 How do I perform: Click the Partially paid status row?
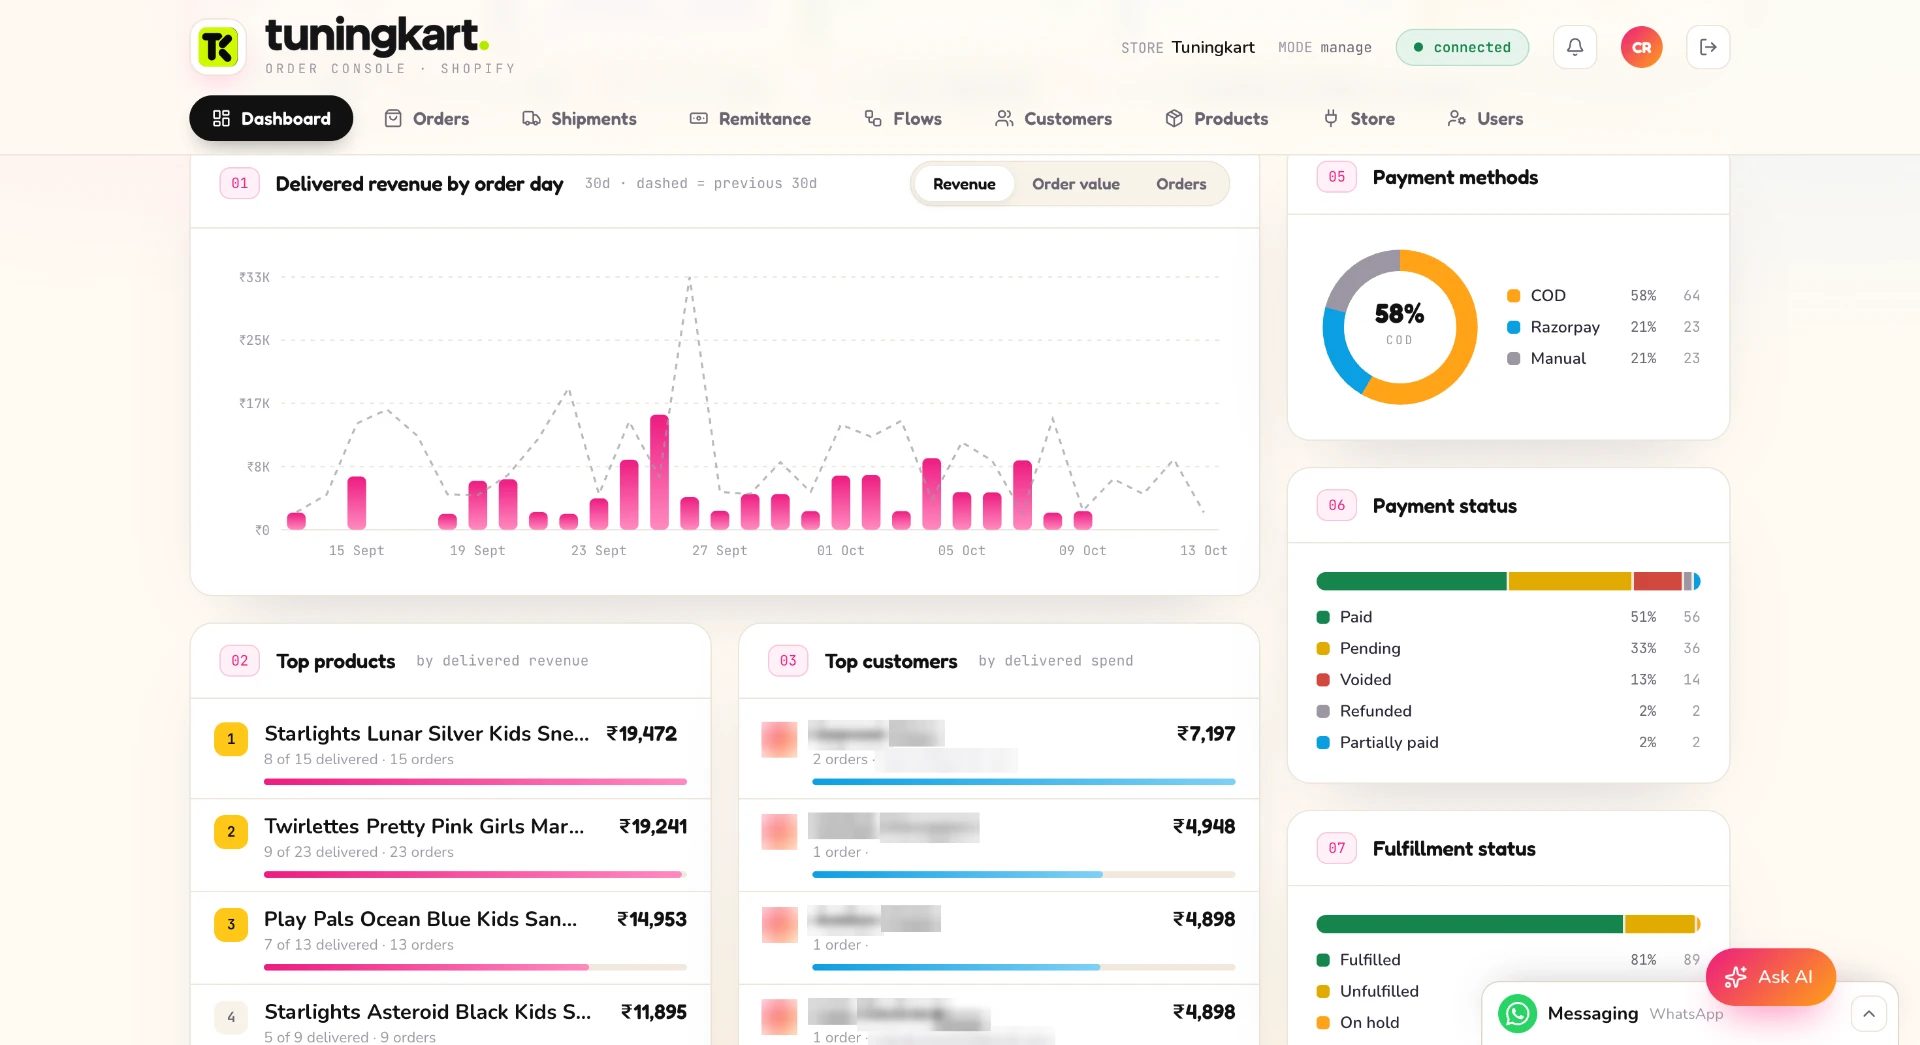pos(1508,742)
